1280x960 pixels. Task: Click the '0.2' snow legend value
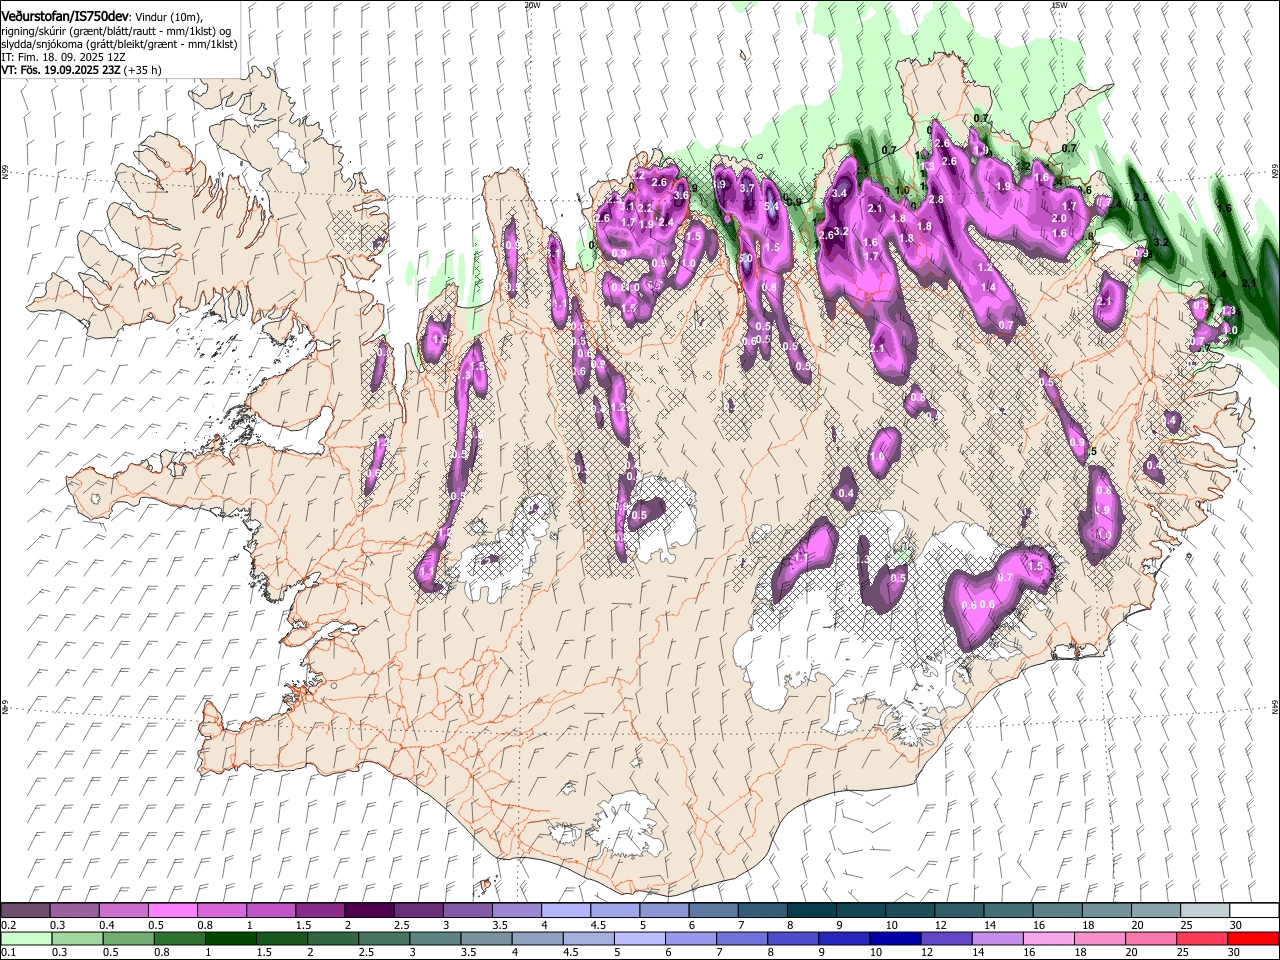9,925
